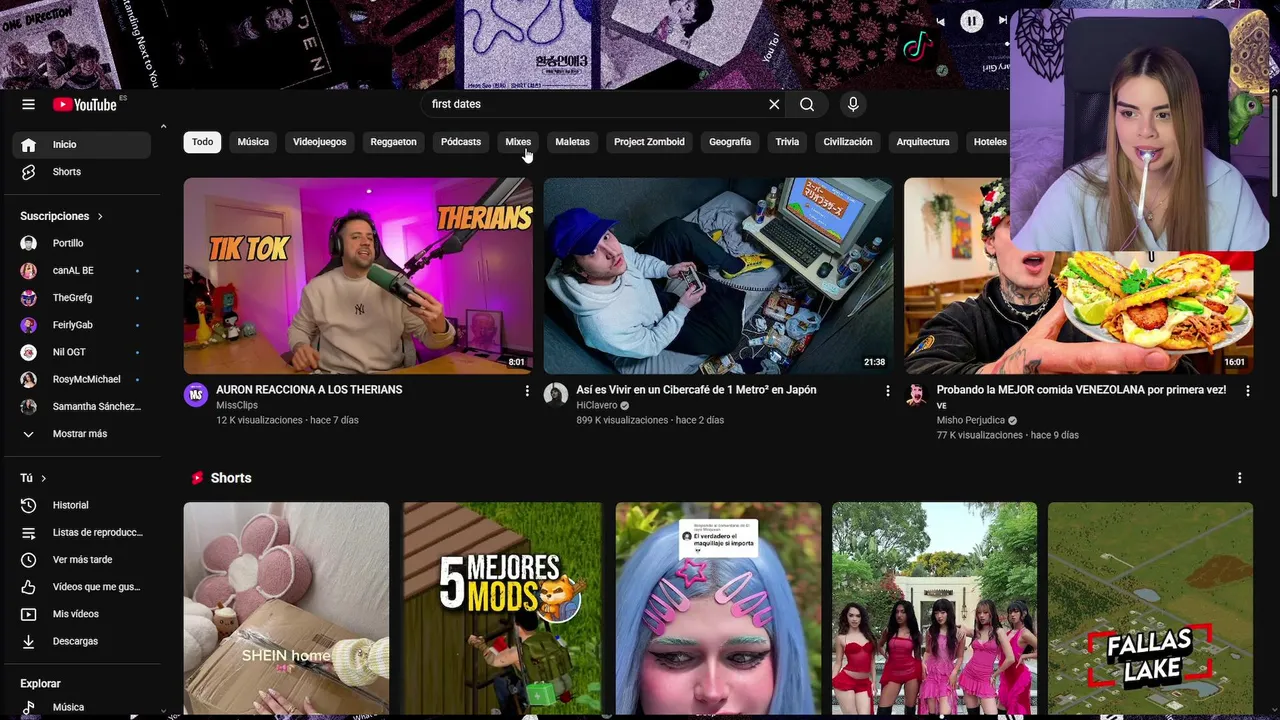Open Nil OGT channel in subscriptions

click(x=82, y=352)
